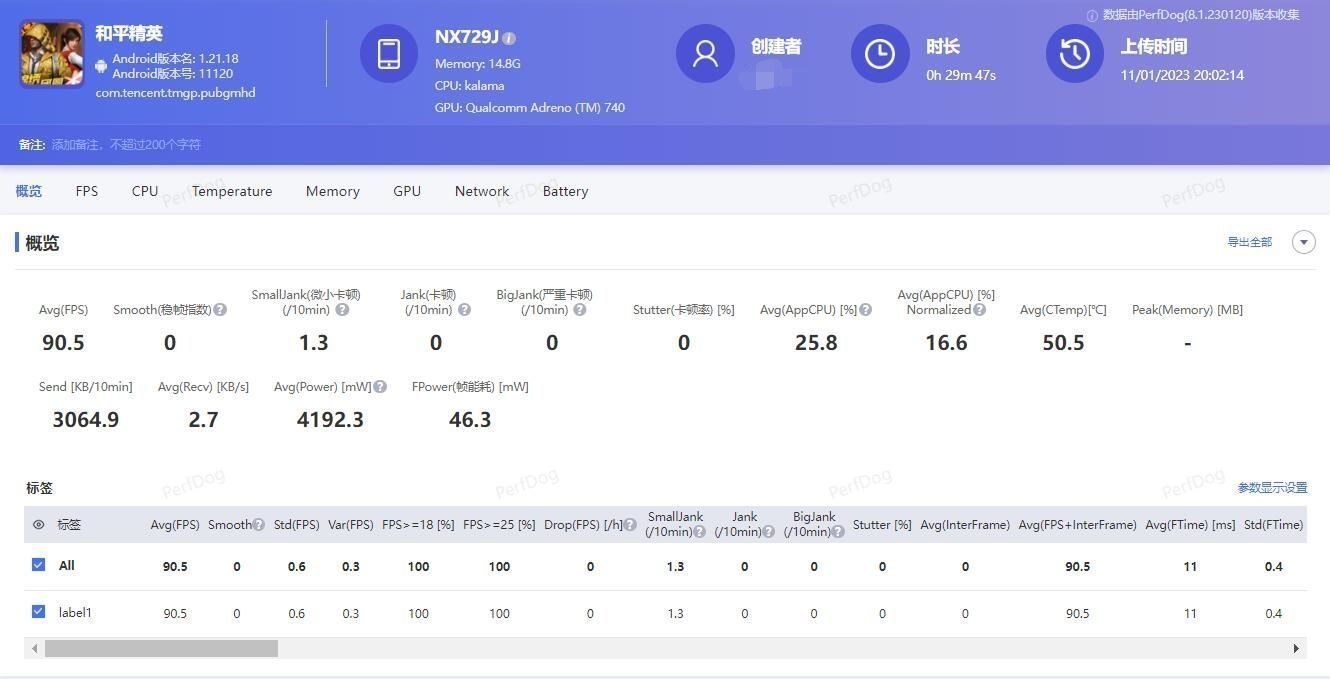Click the creator user profile icon
The width and height of the screenshot is (1330, 679).
click(x=705, y=54)
